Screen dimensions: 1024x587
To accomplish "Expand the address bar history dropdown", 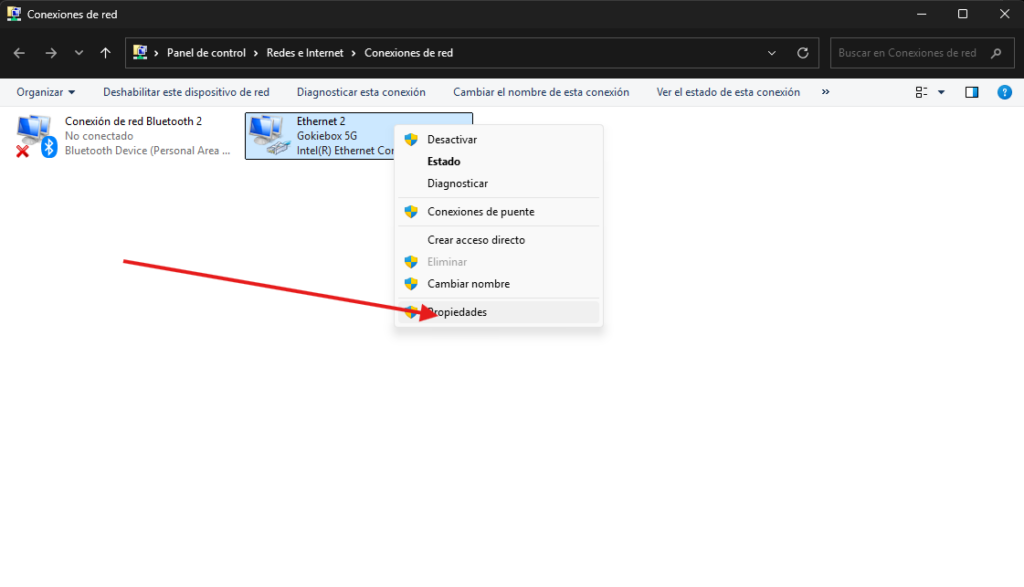I will click(x=771, y=53).
